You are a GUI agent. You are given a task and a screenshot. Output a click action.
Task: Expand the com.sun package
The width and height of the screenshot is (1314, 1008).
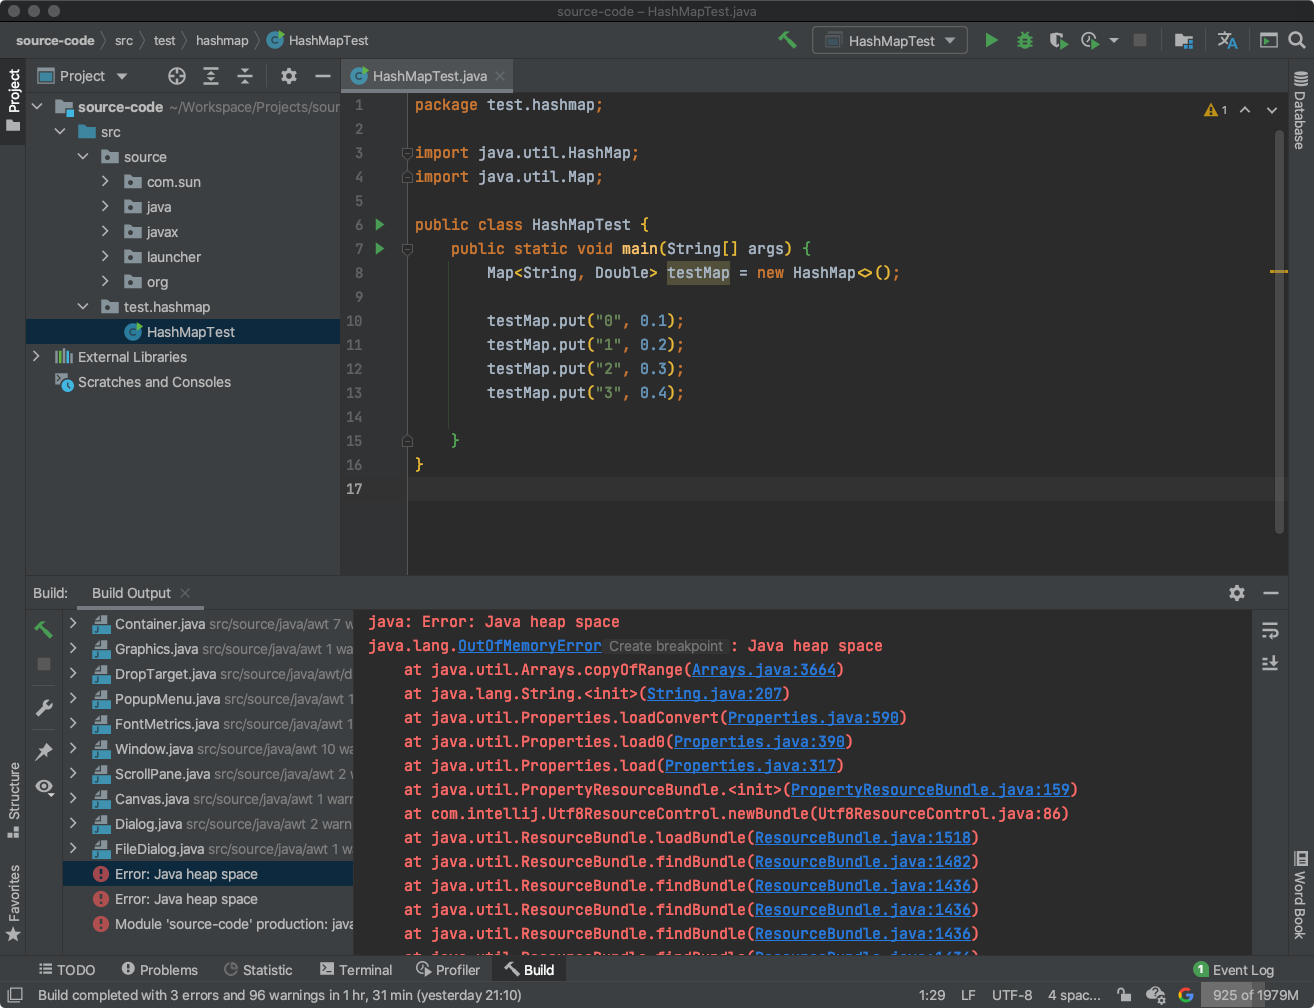pos(106,182)
